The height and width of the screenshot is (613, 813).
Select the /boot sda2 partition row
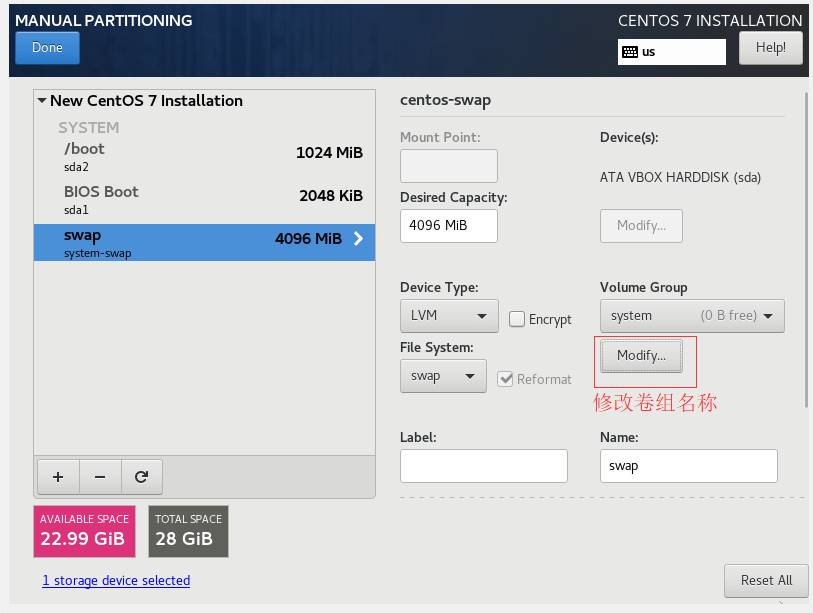[204, 157]
